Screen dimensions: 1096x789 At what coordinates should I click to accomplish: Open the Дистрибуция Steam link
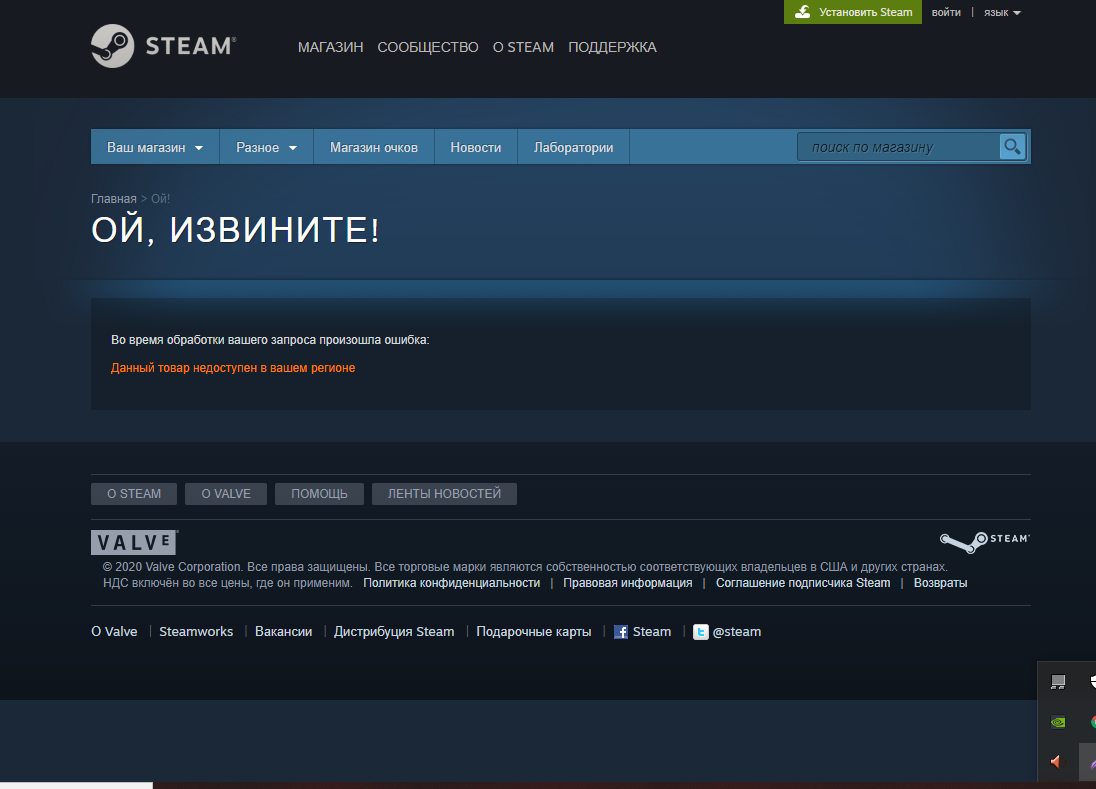394,632
